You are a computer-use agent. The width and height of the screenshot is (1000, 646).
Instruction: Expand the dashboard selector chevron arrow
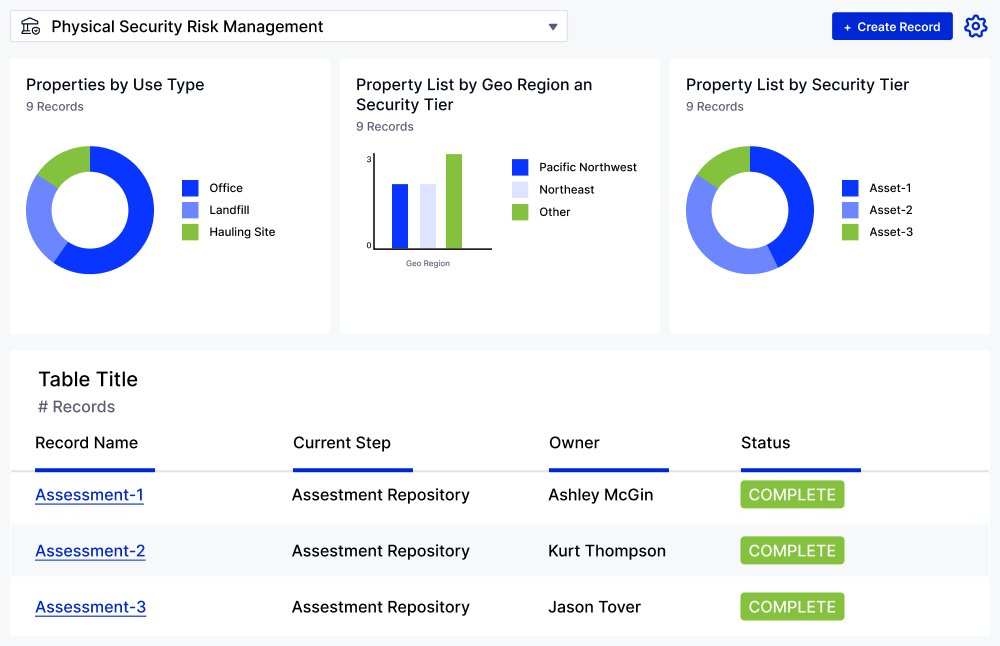click(x=553, y=26)
